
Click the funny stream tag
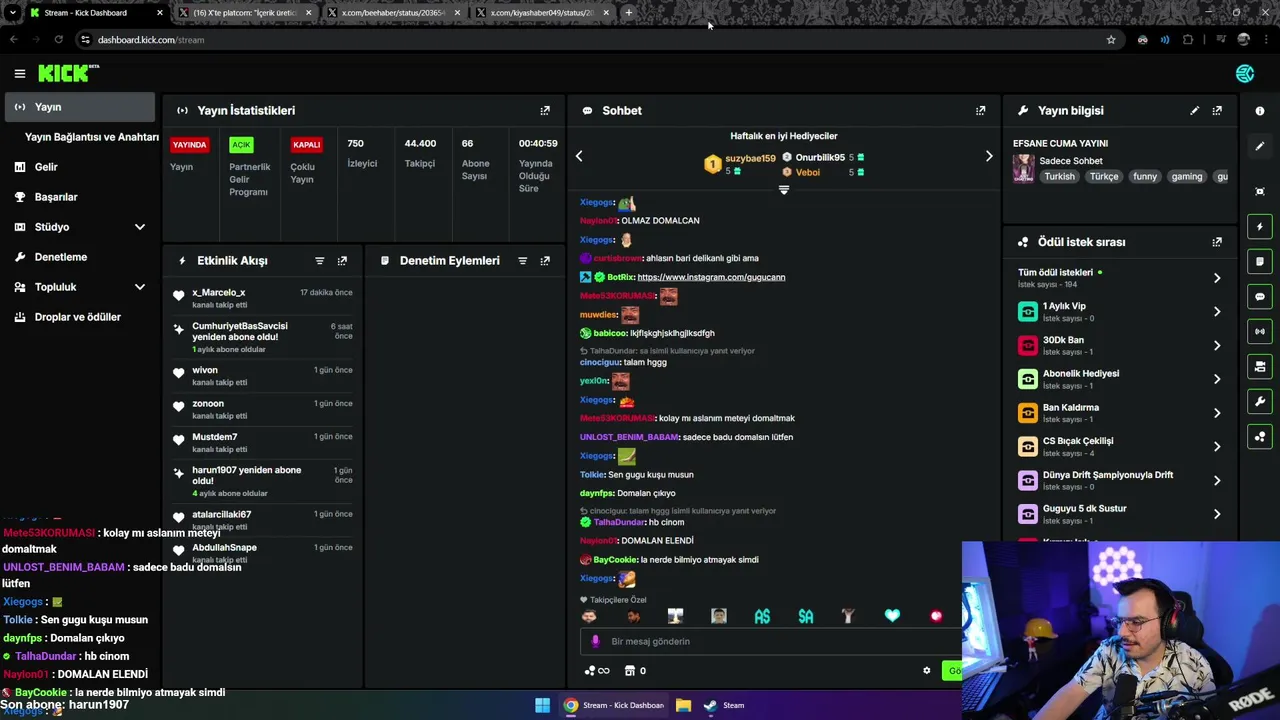click(1145, 177)
